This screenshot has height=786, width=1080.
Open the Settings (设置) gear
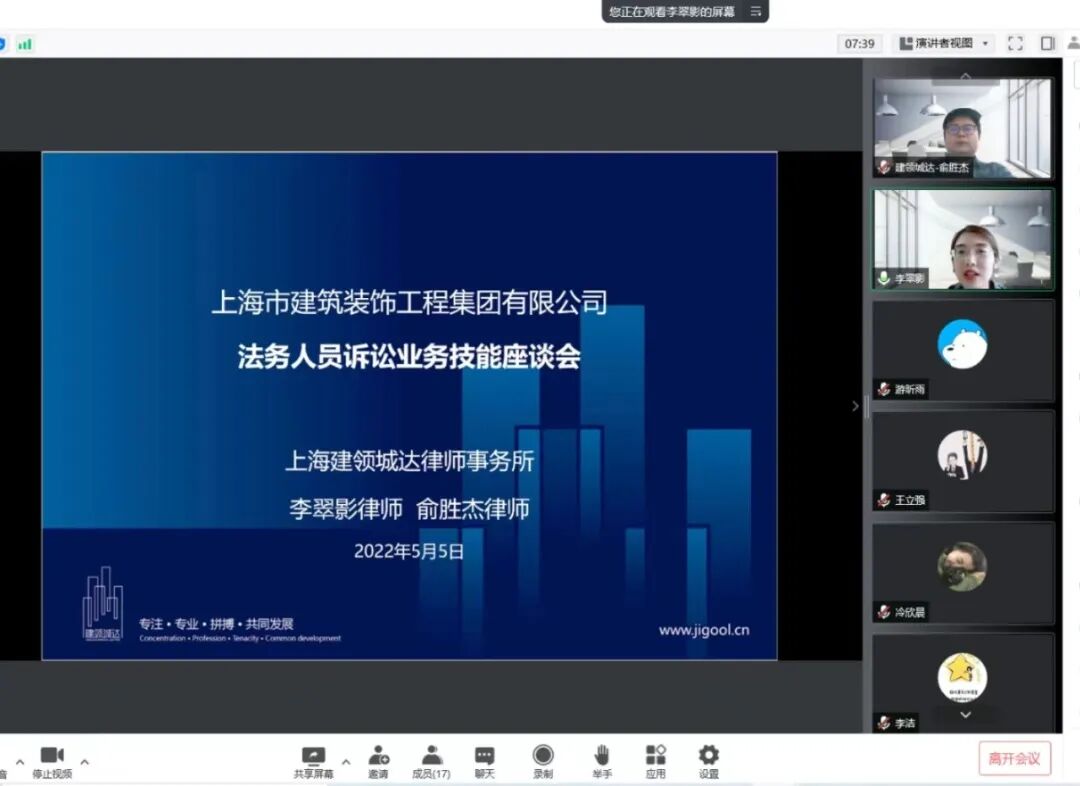click(709, 762)
